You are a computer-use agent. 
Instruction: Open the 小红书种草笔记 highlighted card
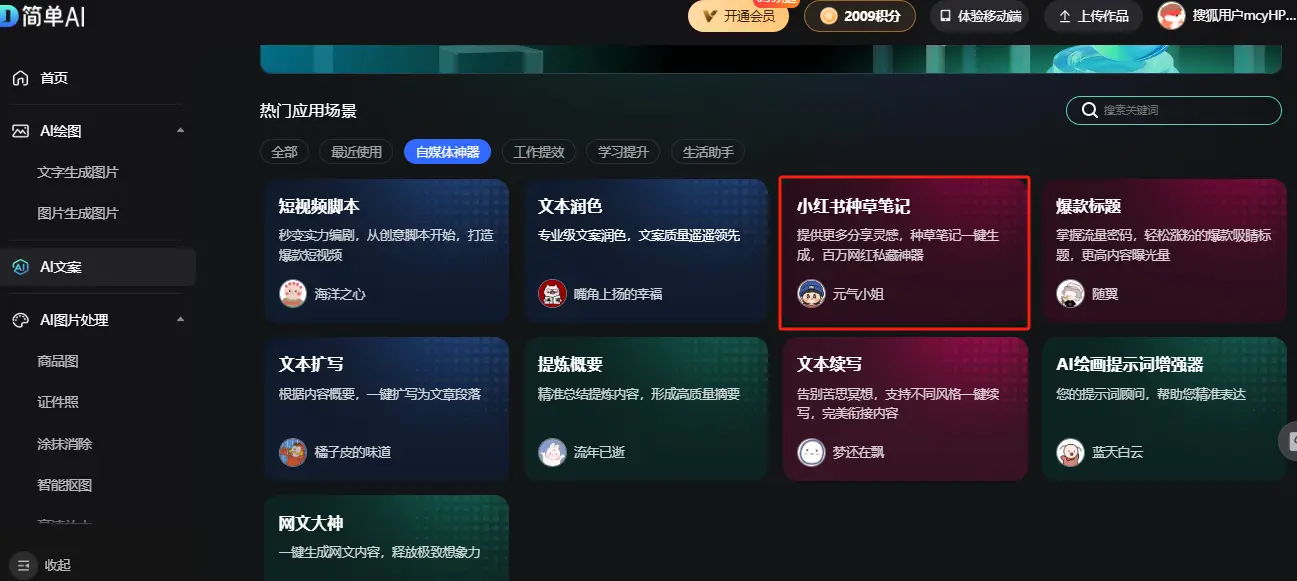point(904,249)
